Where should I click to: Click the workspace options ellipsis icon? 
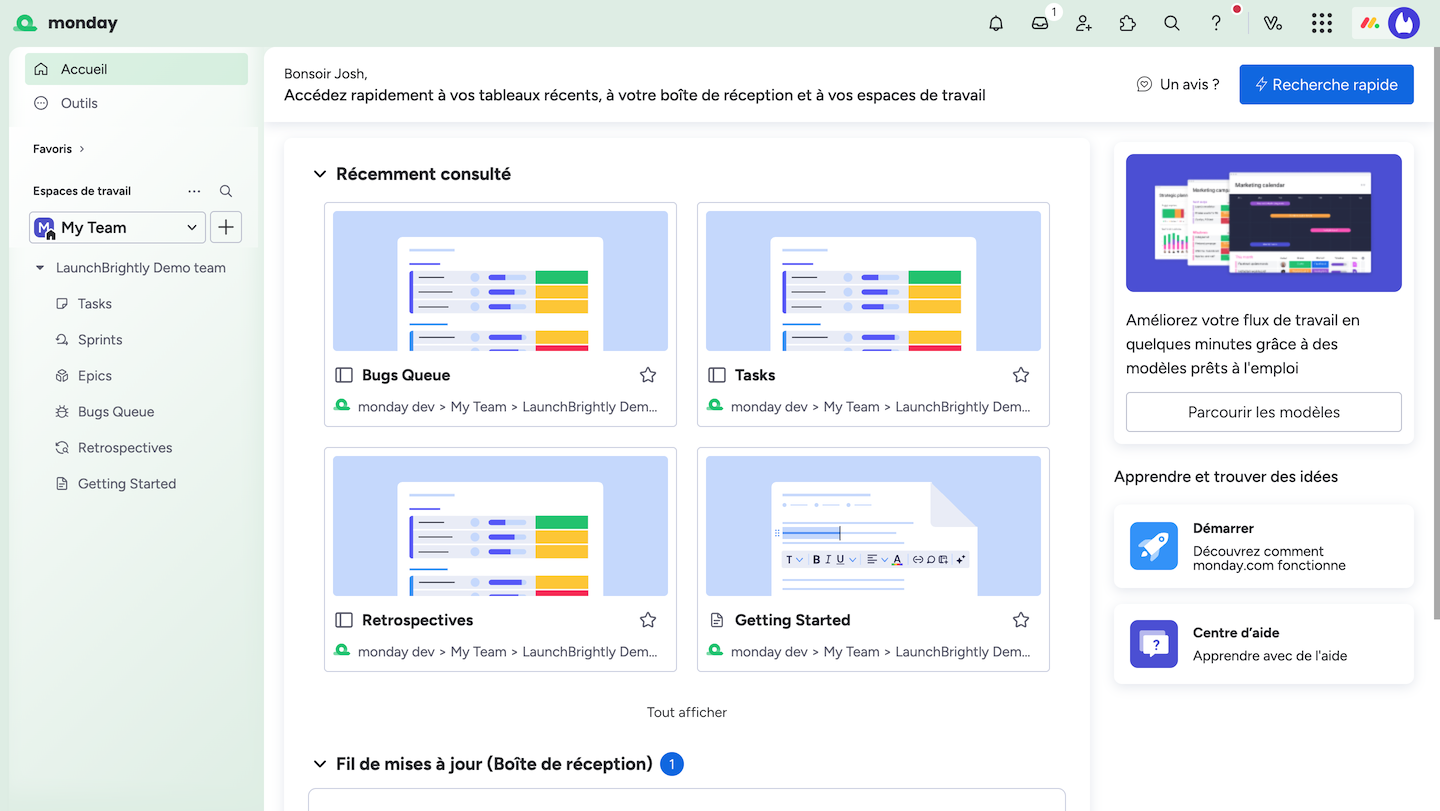194,191
